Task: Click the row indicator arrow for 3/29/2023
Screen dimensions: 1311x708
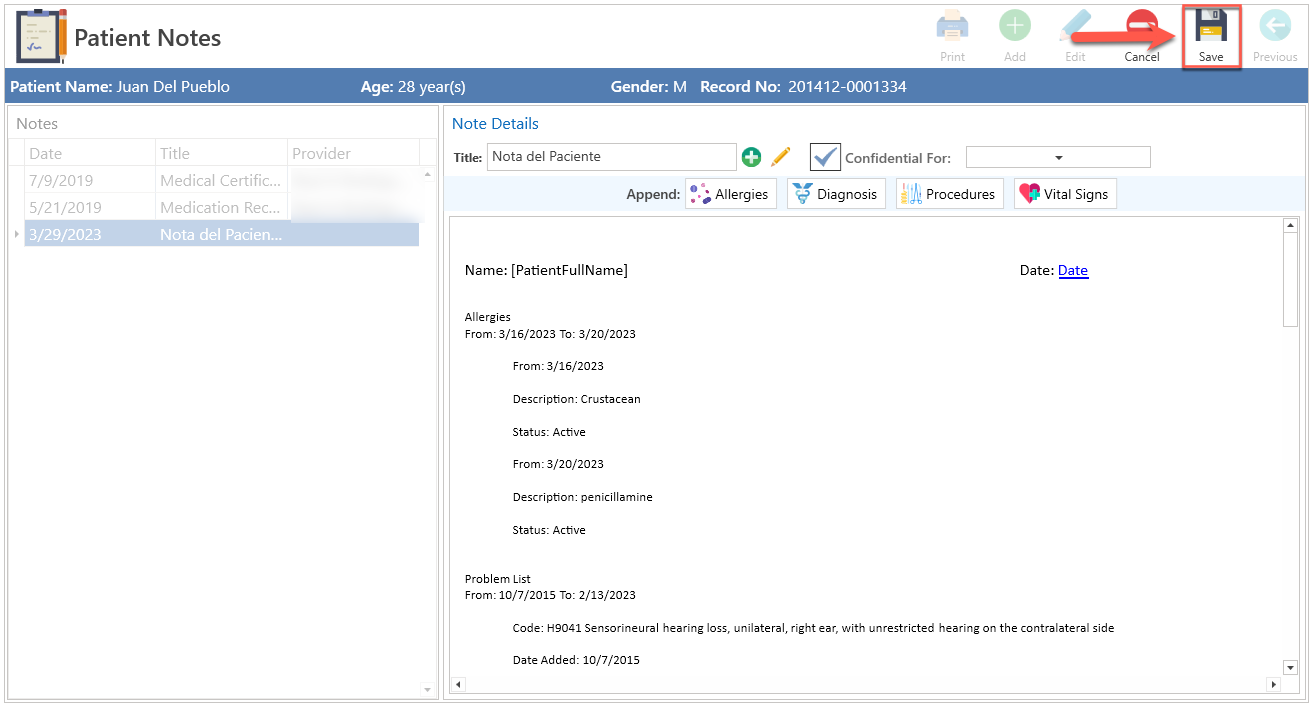Action: pos(16,234)
